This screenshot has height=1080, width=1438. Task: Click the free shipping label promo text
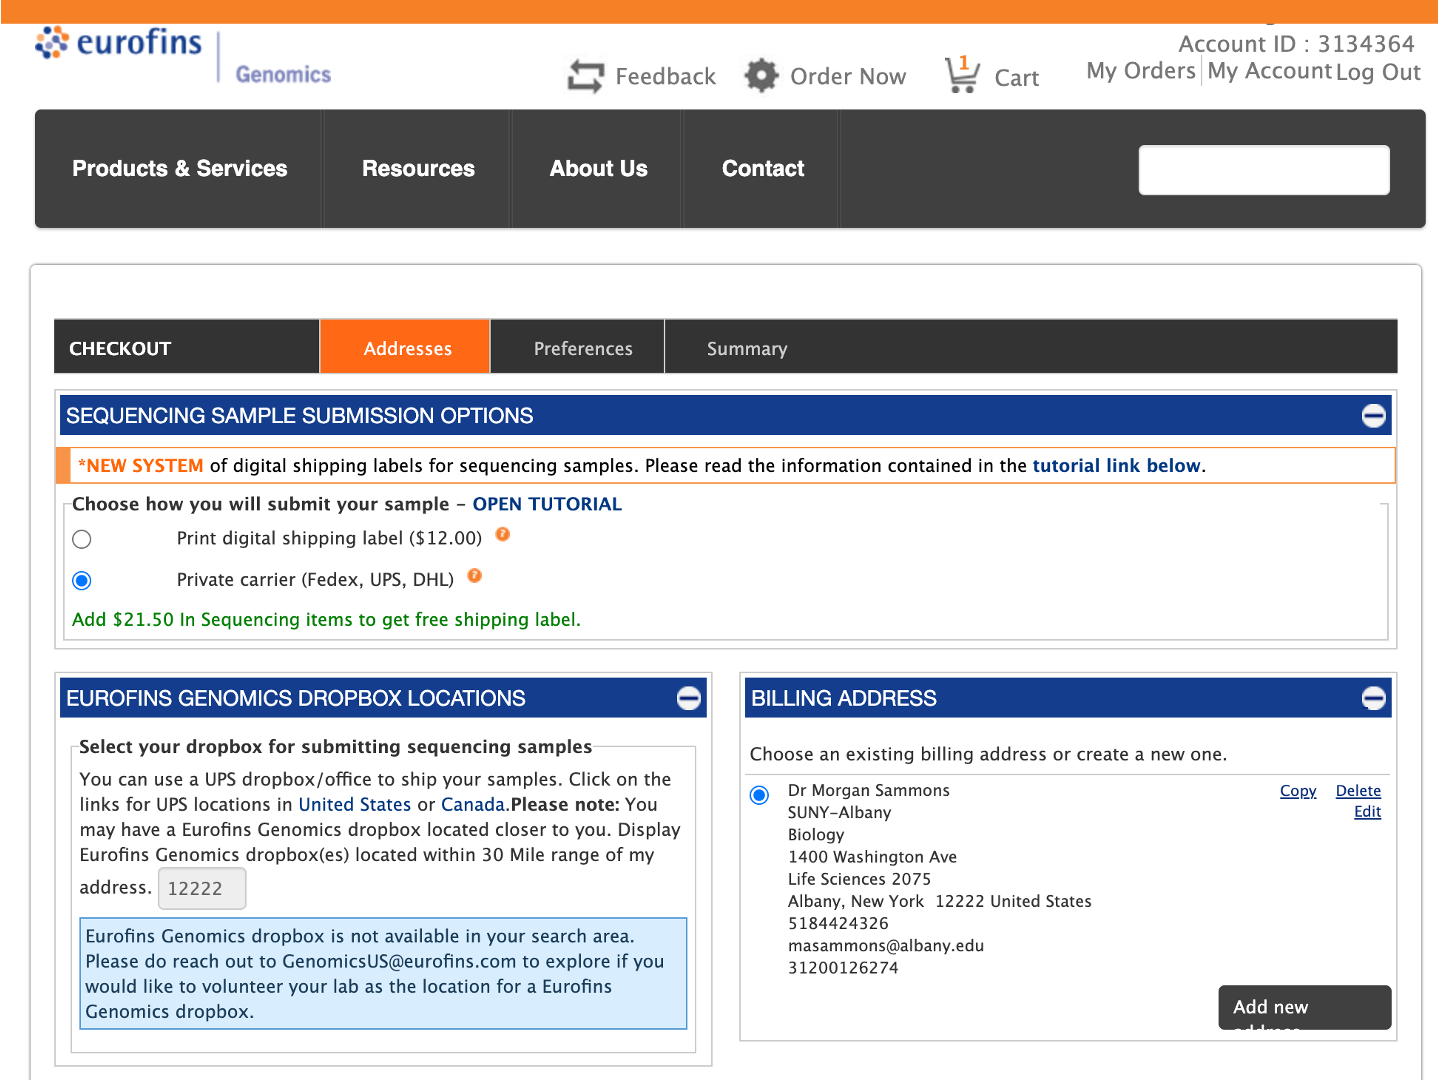(x=326, y=620)
